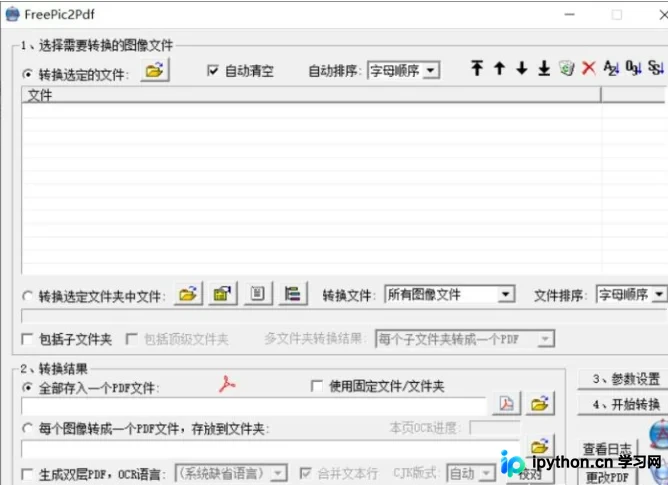Click the per-image PDF folder path field

click(271, 449)
